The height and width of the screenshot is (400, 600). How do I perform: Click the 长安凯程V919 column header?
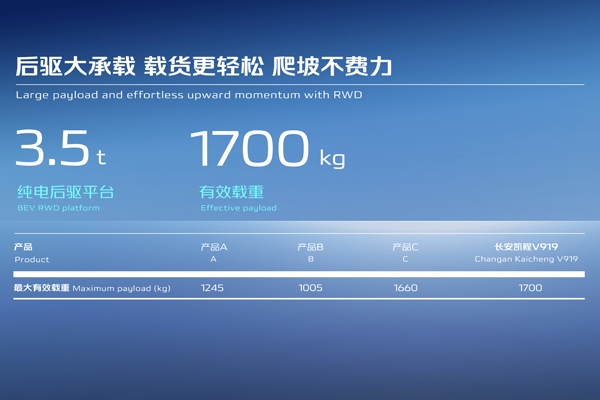point(526,252)
